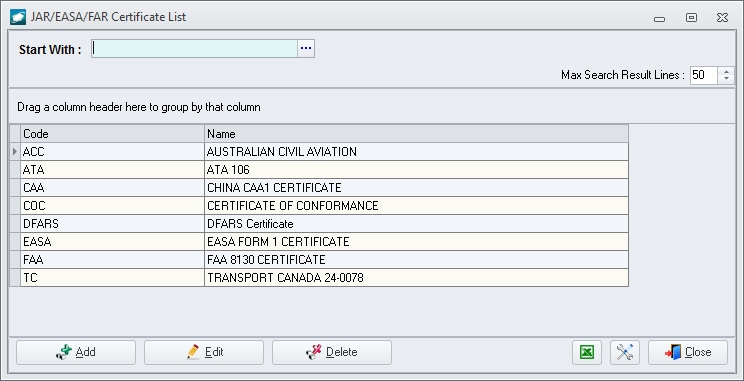Select the EASA FORM 1 CERTIFICATE row

[324, 242]
